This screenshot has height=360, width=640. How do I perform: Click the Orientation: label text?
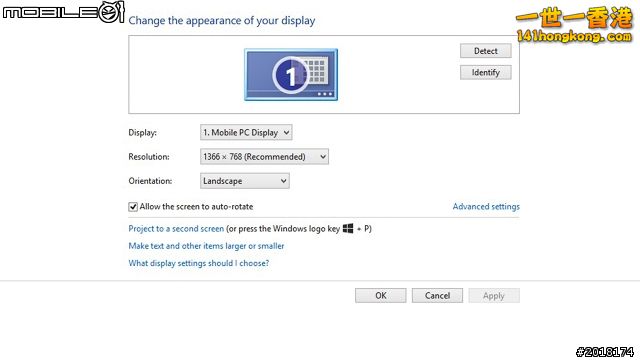click(x=150, y=181)
